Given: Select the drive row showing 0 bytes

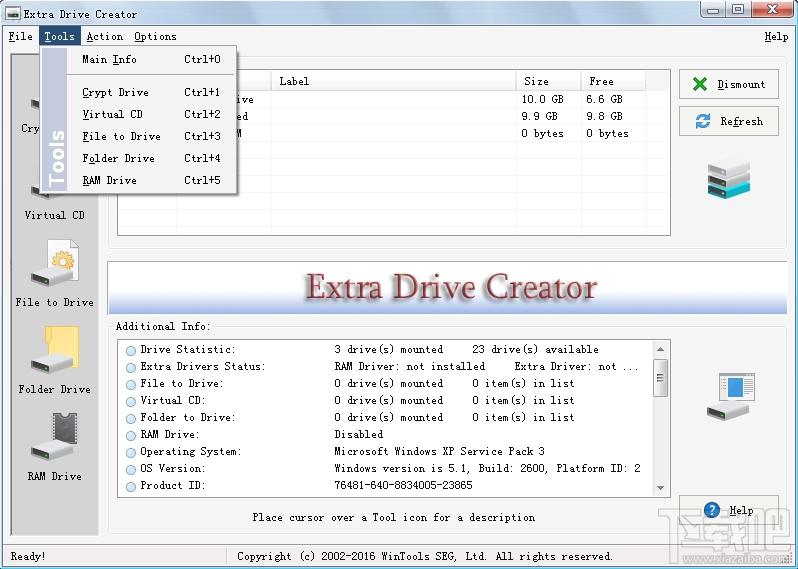Looking at the screenshot, I should 393,134.
